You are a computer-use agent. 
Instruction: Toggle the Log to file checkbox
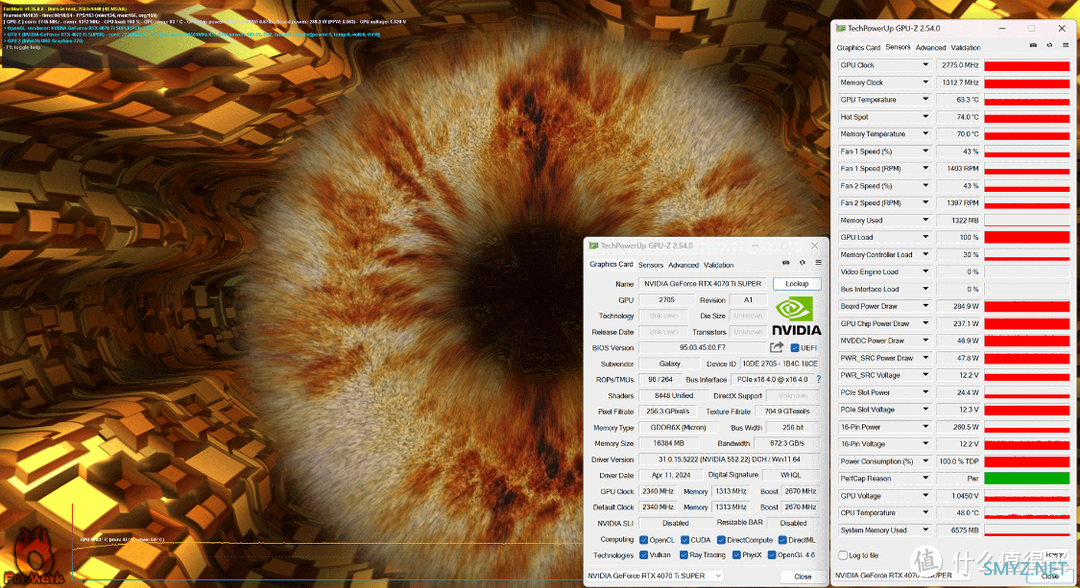[x=843, y=555]
